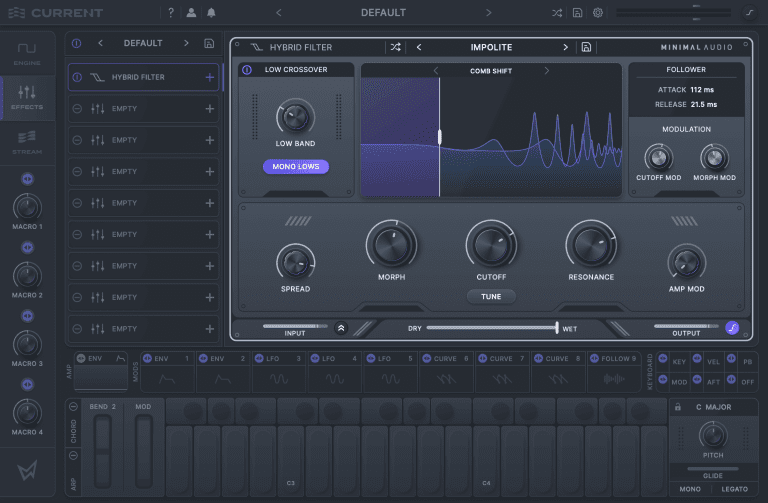This screenshot has width=768, height=503.
Task: Save the Hybrid Filter preset
Action: [586, 47]
